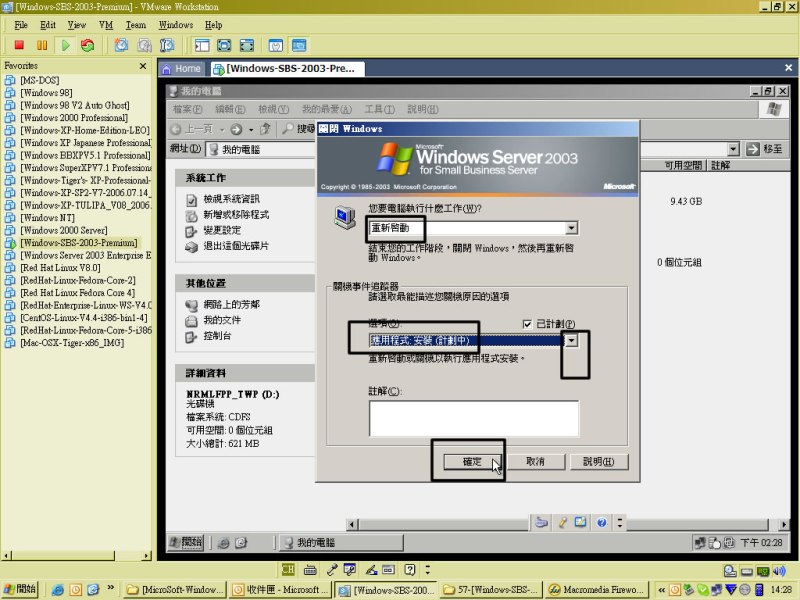The height and width of the screenshot is (600, 800).
Task: Open the VMware Edit menu
Action: pyautogui.click(x=48, y=25)
